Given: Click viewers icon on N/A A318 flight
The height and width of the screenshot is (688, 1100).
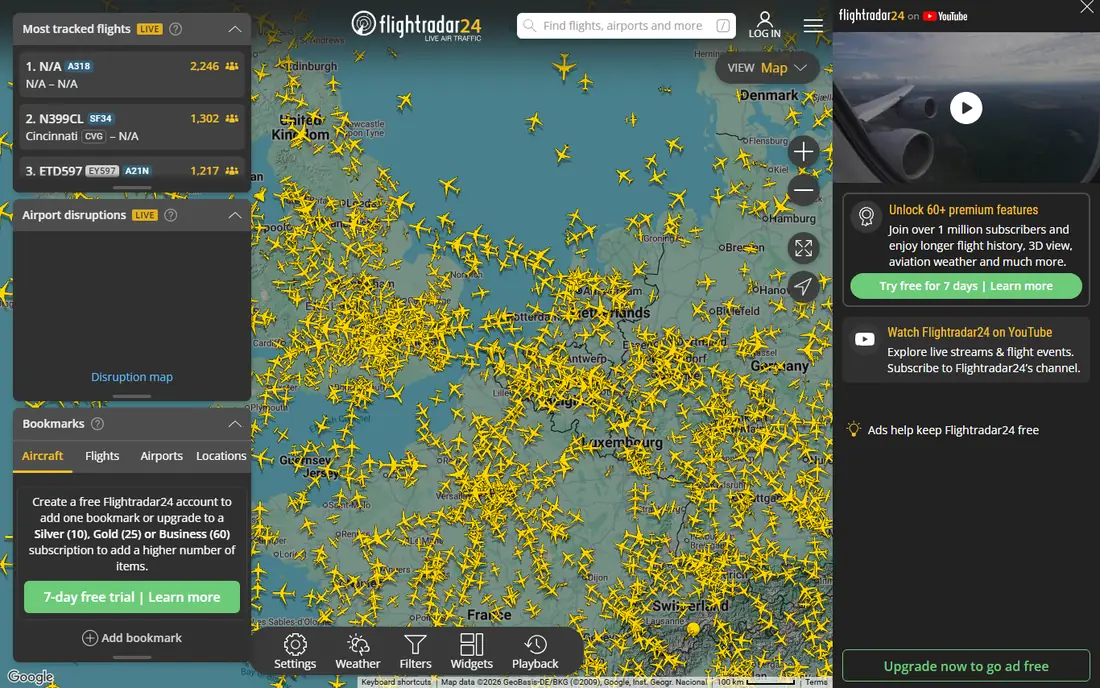Looking at the screenshot, I should pyautogui.click(x=232, y=66).
